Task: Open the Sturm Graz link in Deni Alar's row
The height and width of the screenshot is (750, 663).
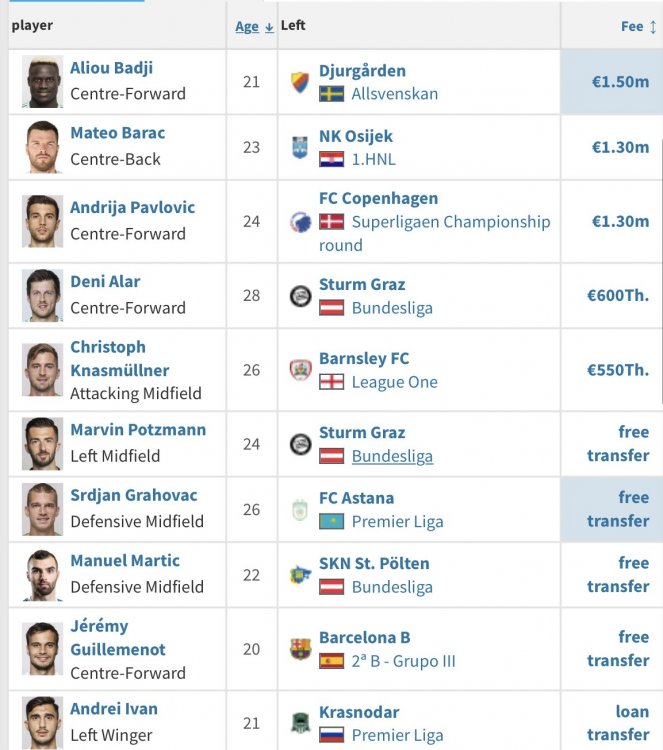Action: click(362, 285)
